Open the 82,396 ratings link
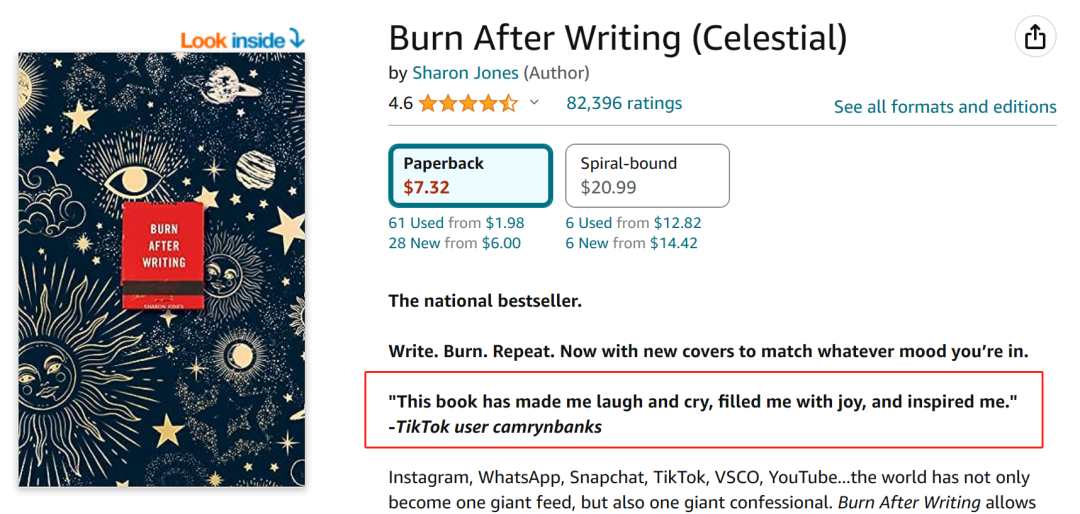This screenshot has height=514, width=1080. [x=624, y=103]
